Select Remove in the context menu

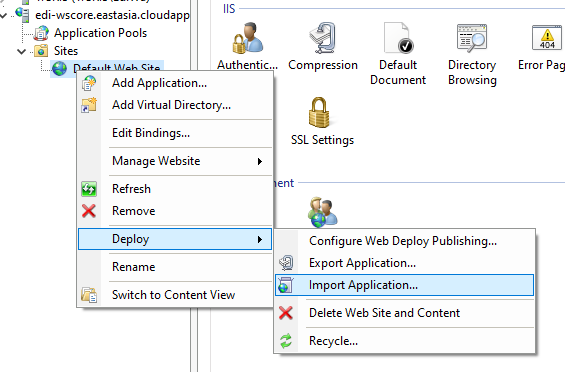click(175, 211)
